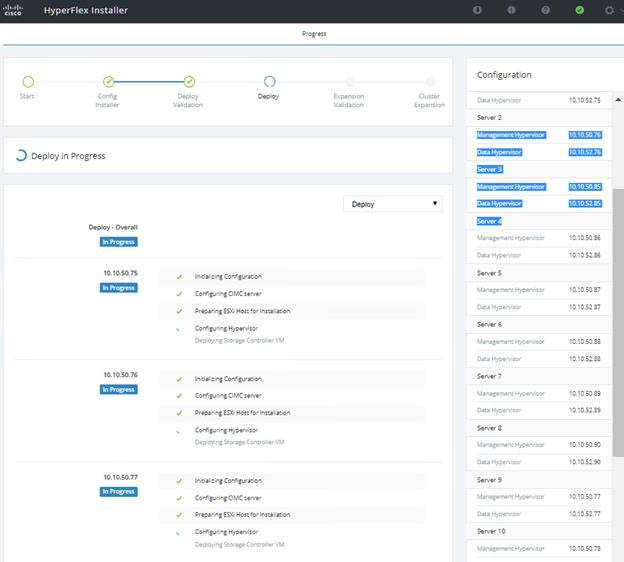Click IP value 10.10.50.88

click(585, 342)
